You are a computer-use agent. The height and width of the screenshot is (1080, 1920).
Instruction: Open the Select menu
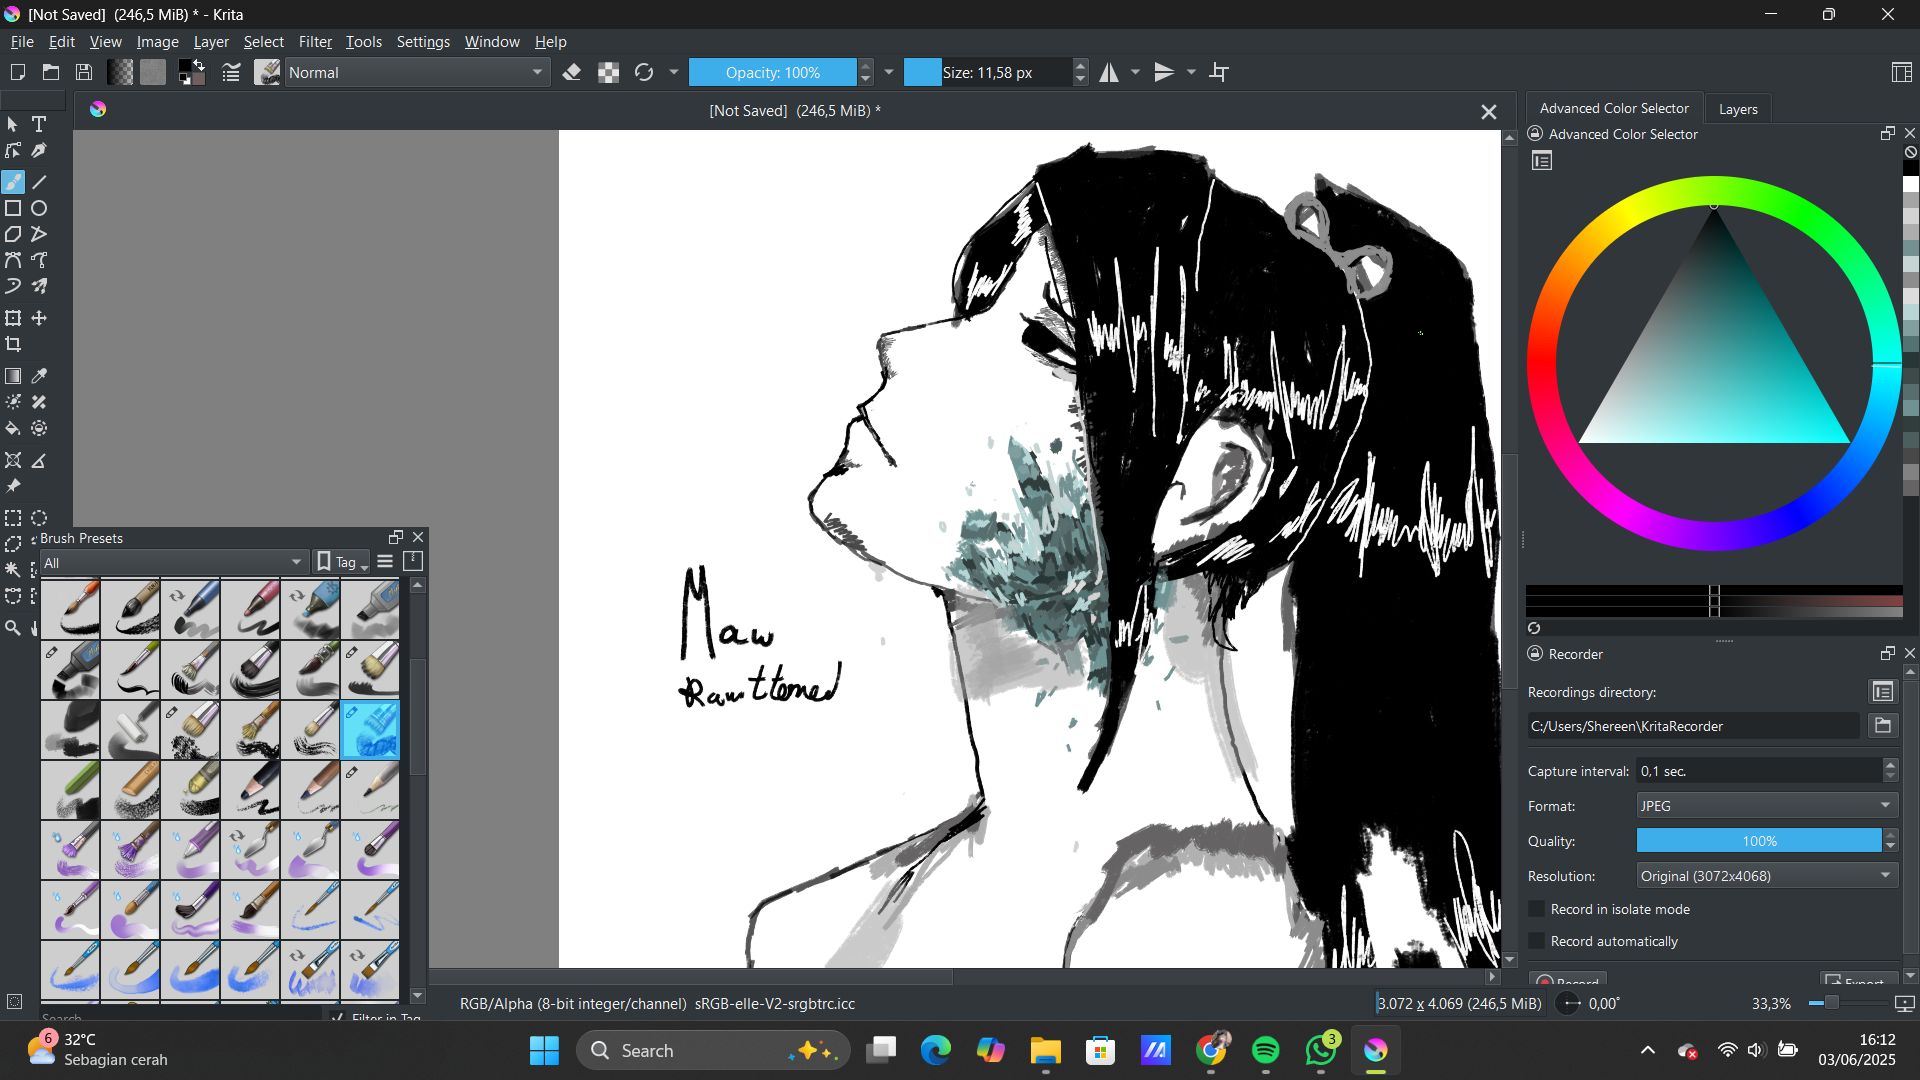(x=264, y=42)
